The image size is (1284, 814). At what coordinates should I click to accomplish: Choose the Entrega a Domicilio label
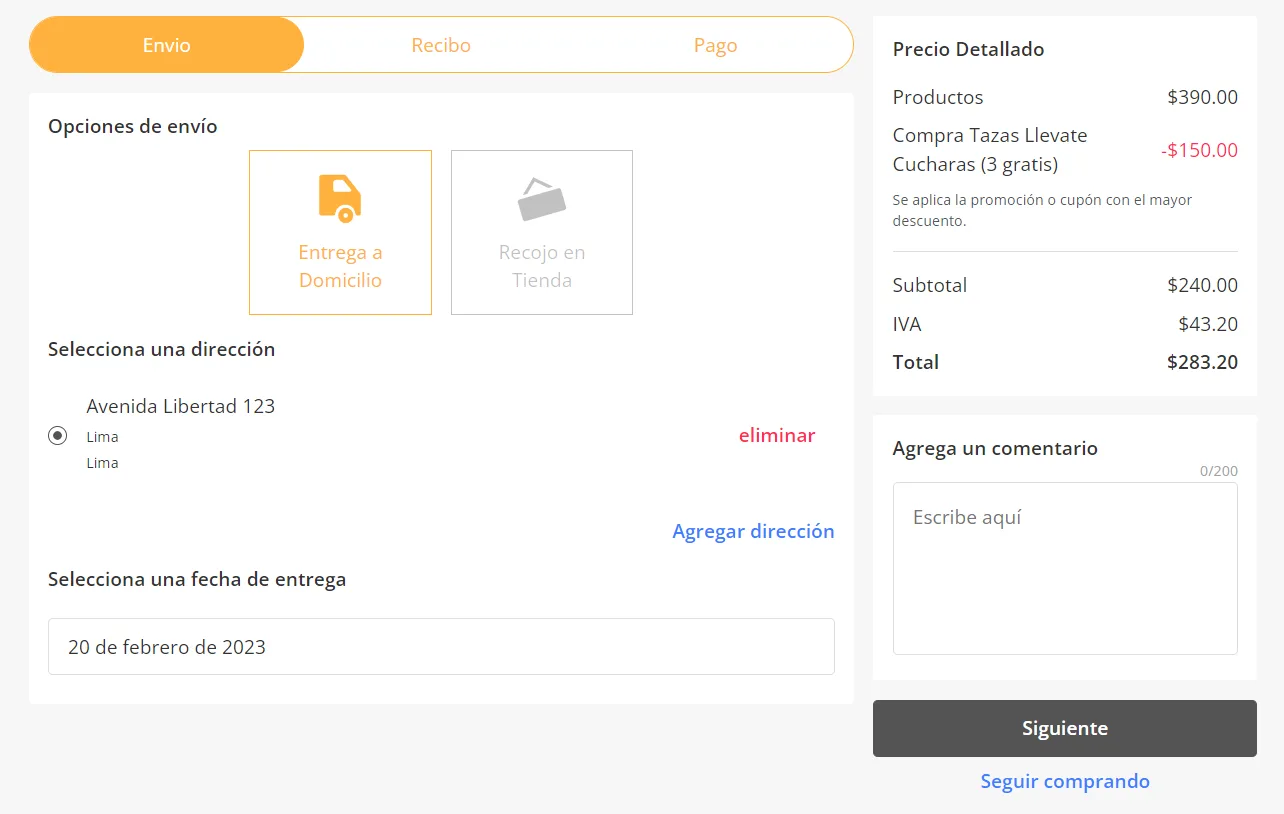340,266
